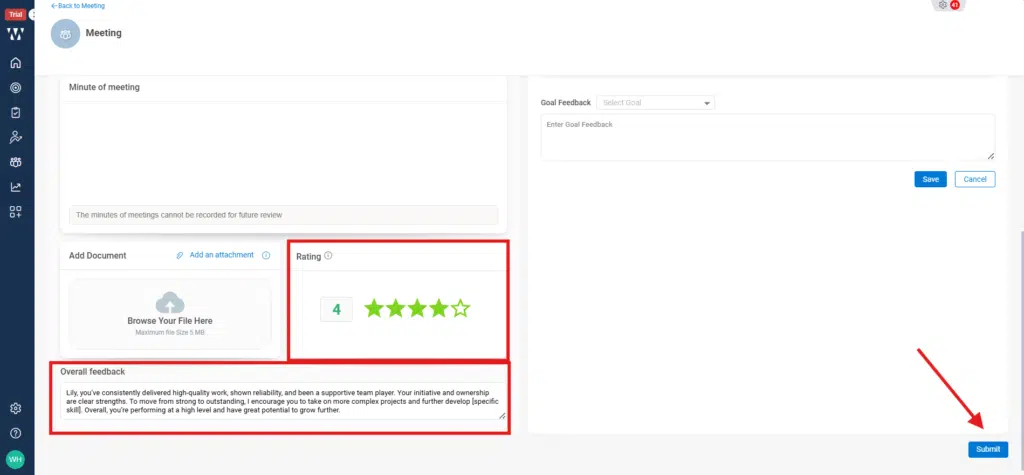Open the Home icon in sidebar
The image size is (1024, 475).
(15, 63)
